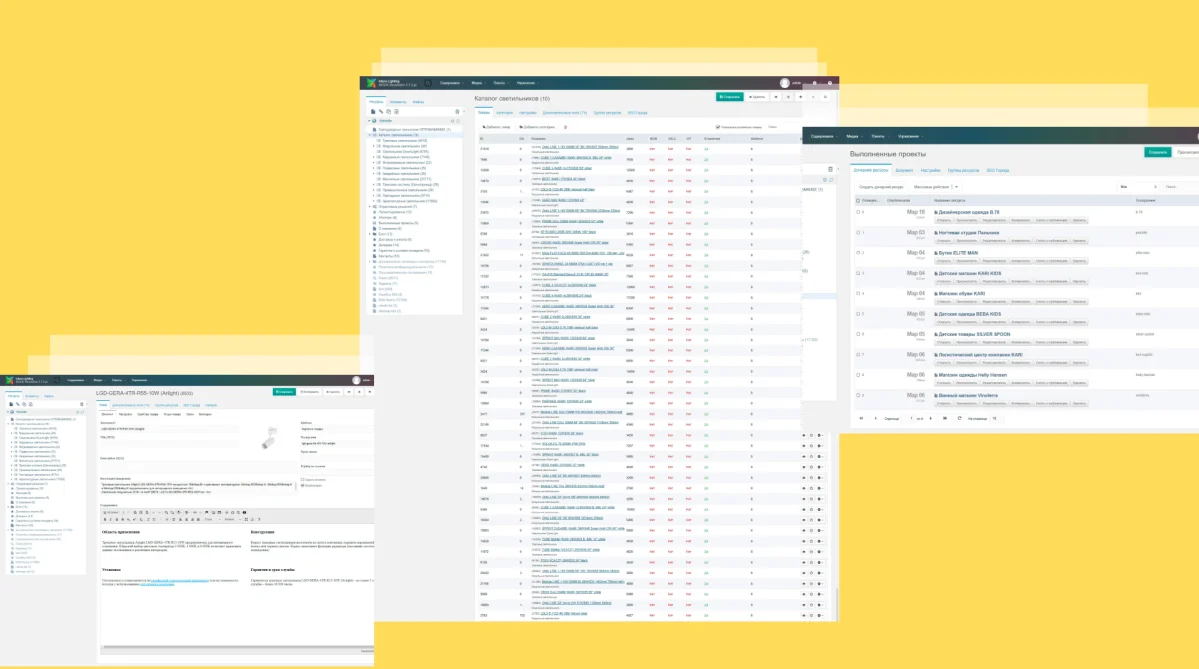Expand Модульные светильники in the catalog window tree
This screenshot has height=669, width=1199.
point(374,146)
